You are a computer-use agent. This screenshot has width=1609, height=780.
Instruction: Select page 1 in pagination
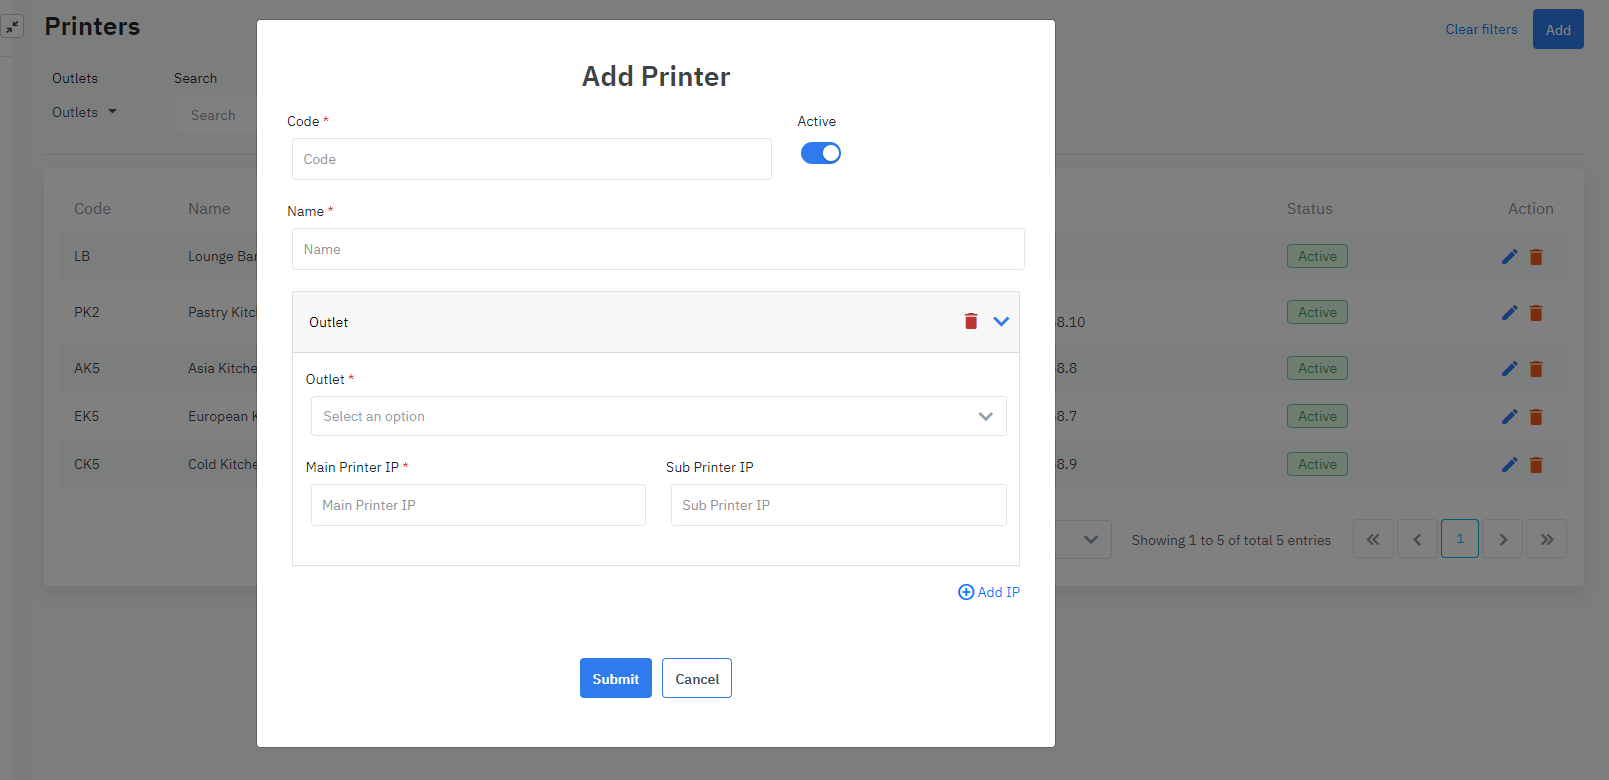pyautogui.click(x=1459, y=539)
